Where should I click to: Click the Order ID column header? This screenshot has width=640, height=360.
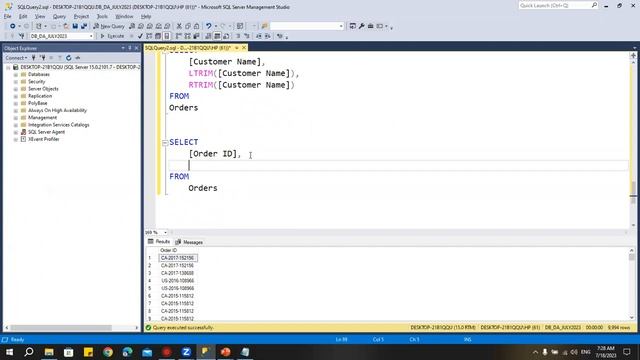[169, 250]
